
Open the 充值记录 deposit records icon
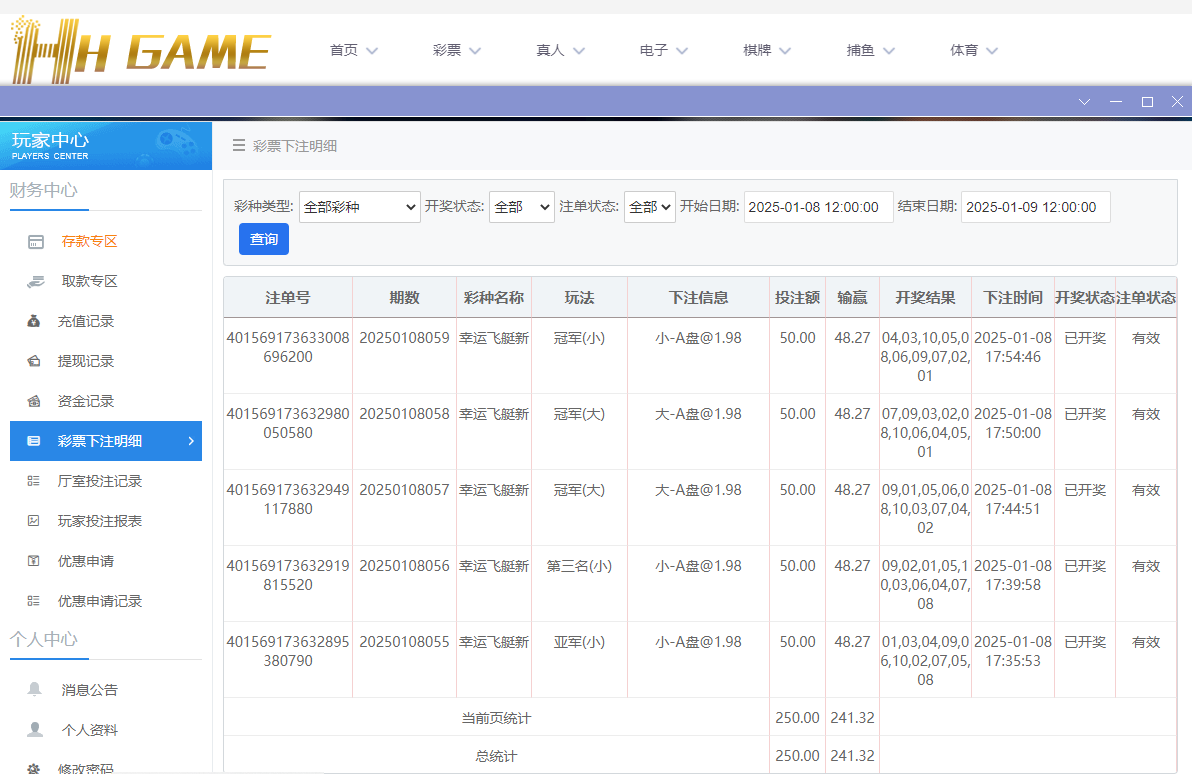pos(34,321)
